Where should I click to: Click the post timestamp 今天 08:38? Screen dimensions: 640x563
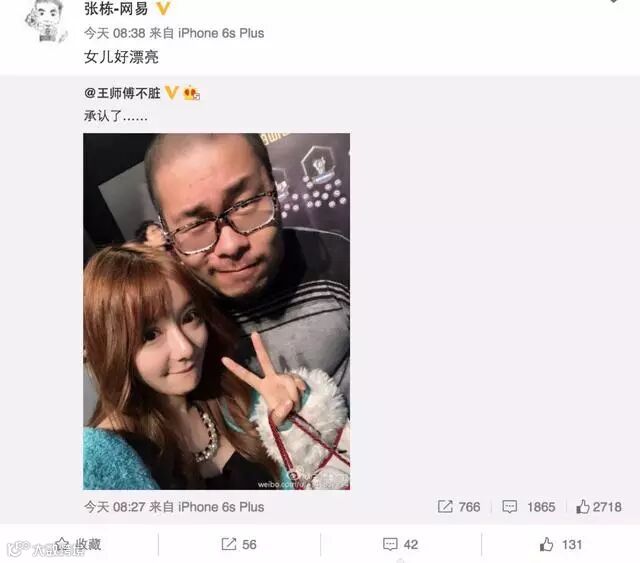coord(115,33)
